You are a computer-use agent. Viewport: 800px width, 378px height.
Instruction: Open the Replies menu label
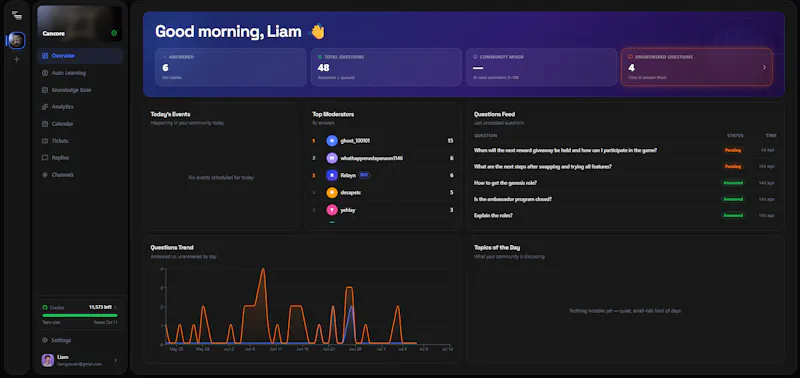point(60,158)
